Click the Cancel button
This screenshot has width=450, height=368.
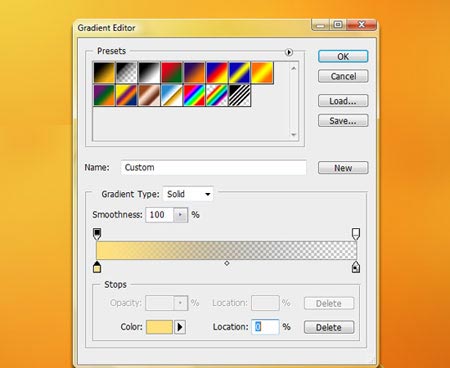pos(343,76)
